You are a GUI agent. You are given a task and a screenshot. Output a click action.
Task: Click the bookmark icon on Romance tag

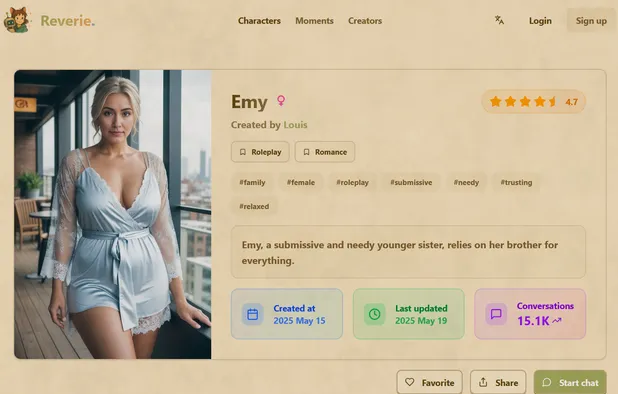pyautogui.click(x=307, y=152)
